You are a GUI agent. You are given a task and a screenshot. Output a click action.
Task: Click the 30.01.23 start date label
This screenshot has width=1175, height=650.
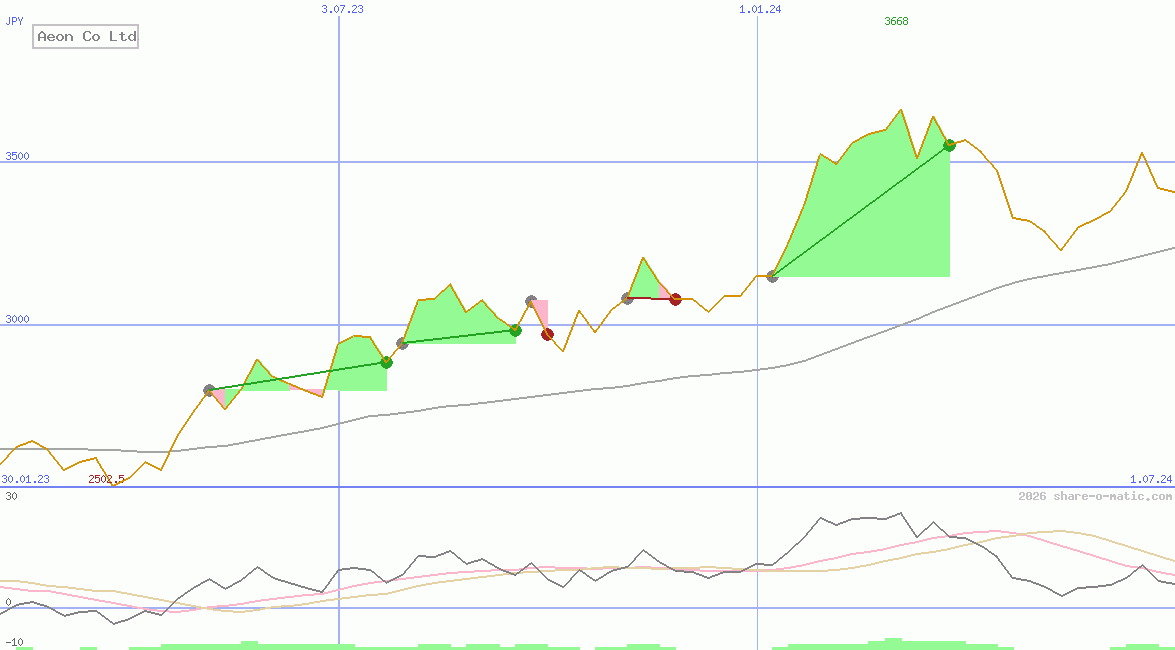click(25, 479)
